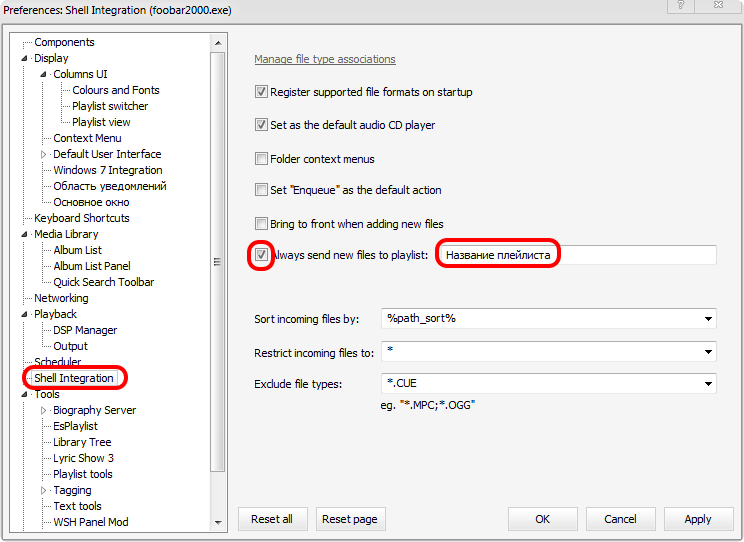Select Playlist view under Columns UI
This screenshot has width=744, height=542.
(x=101, y=122)
